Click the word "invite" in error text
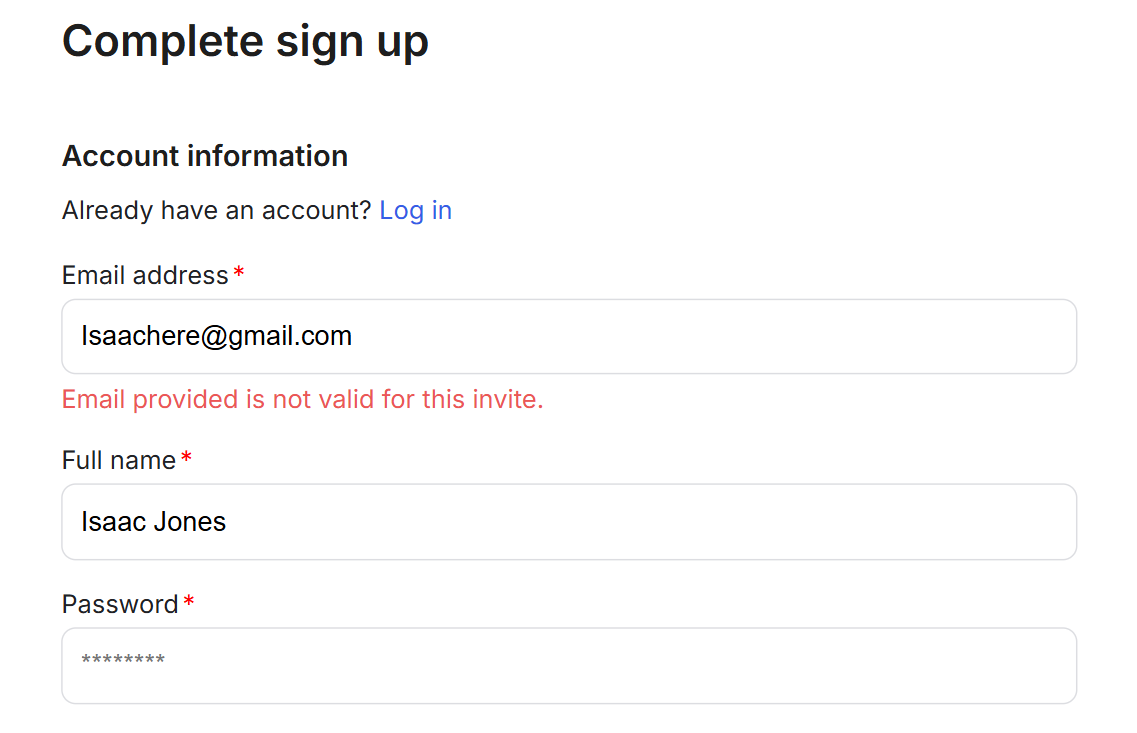This screenshot has height=733, width=1137. click(x=507, y=399)
